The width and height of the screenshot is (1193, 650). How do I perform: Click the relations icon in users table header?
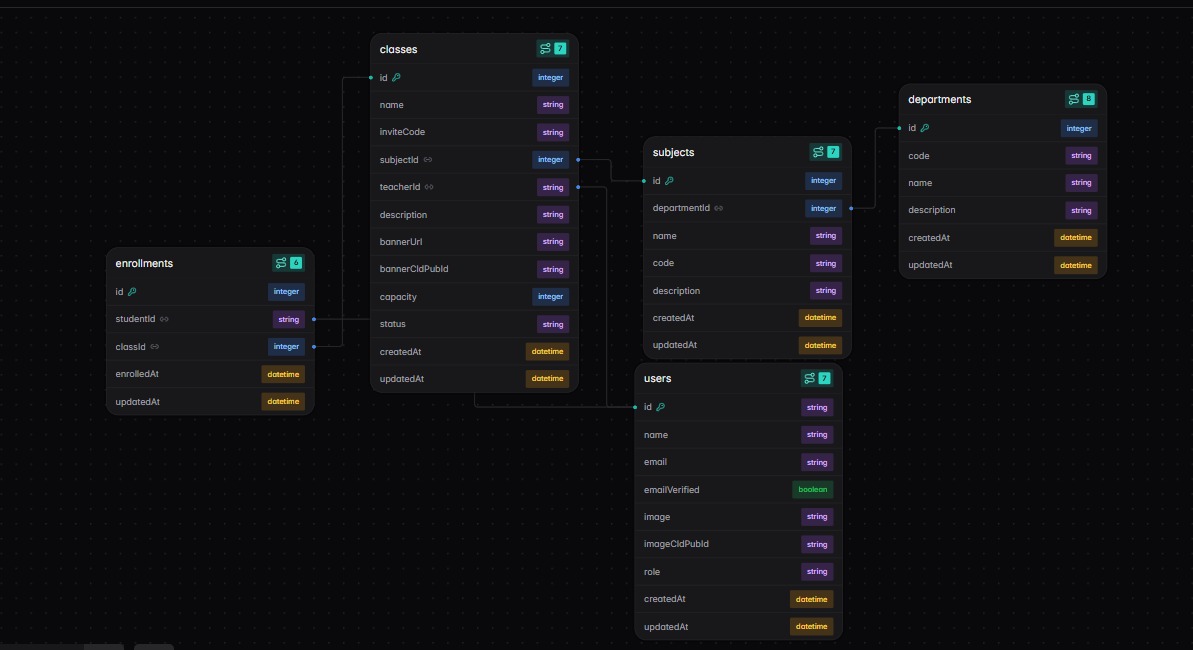[x=810, y=378]
